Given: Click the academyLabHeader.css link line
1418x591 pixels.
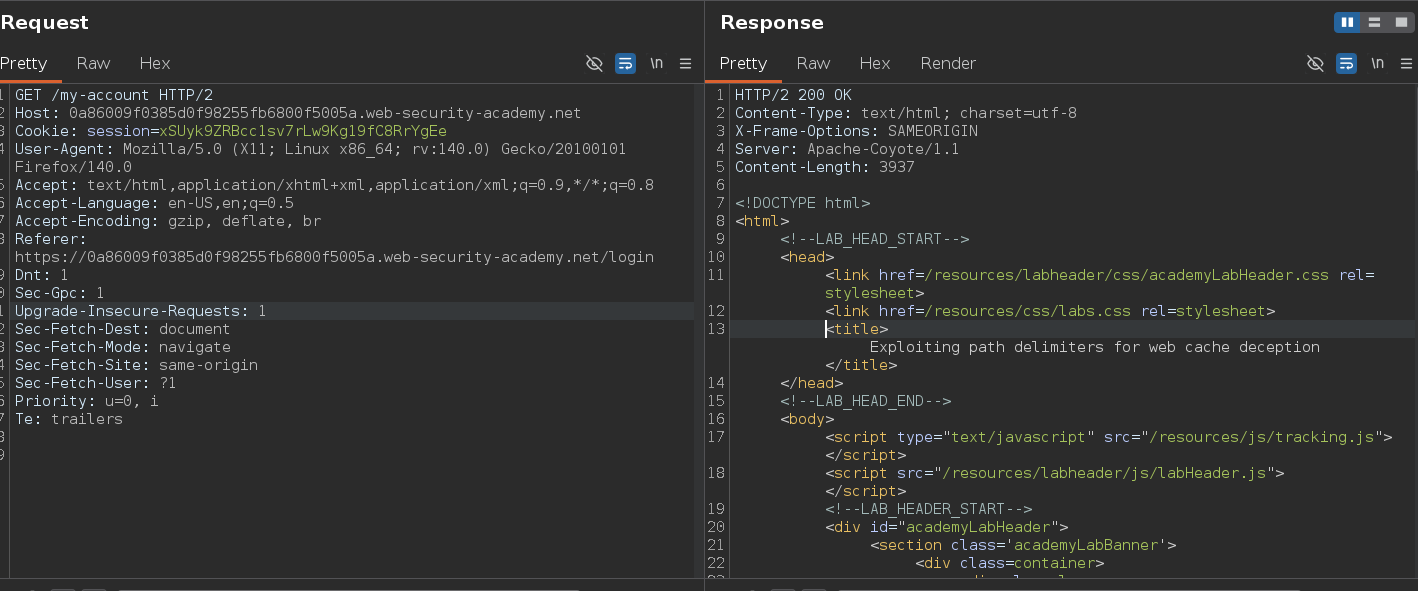Looking at the screenshot, I should pyautogui.click(x=1100, y=275).
